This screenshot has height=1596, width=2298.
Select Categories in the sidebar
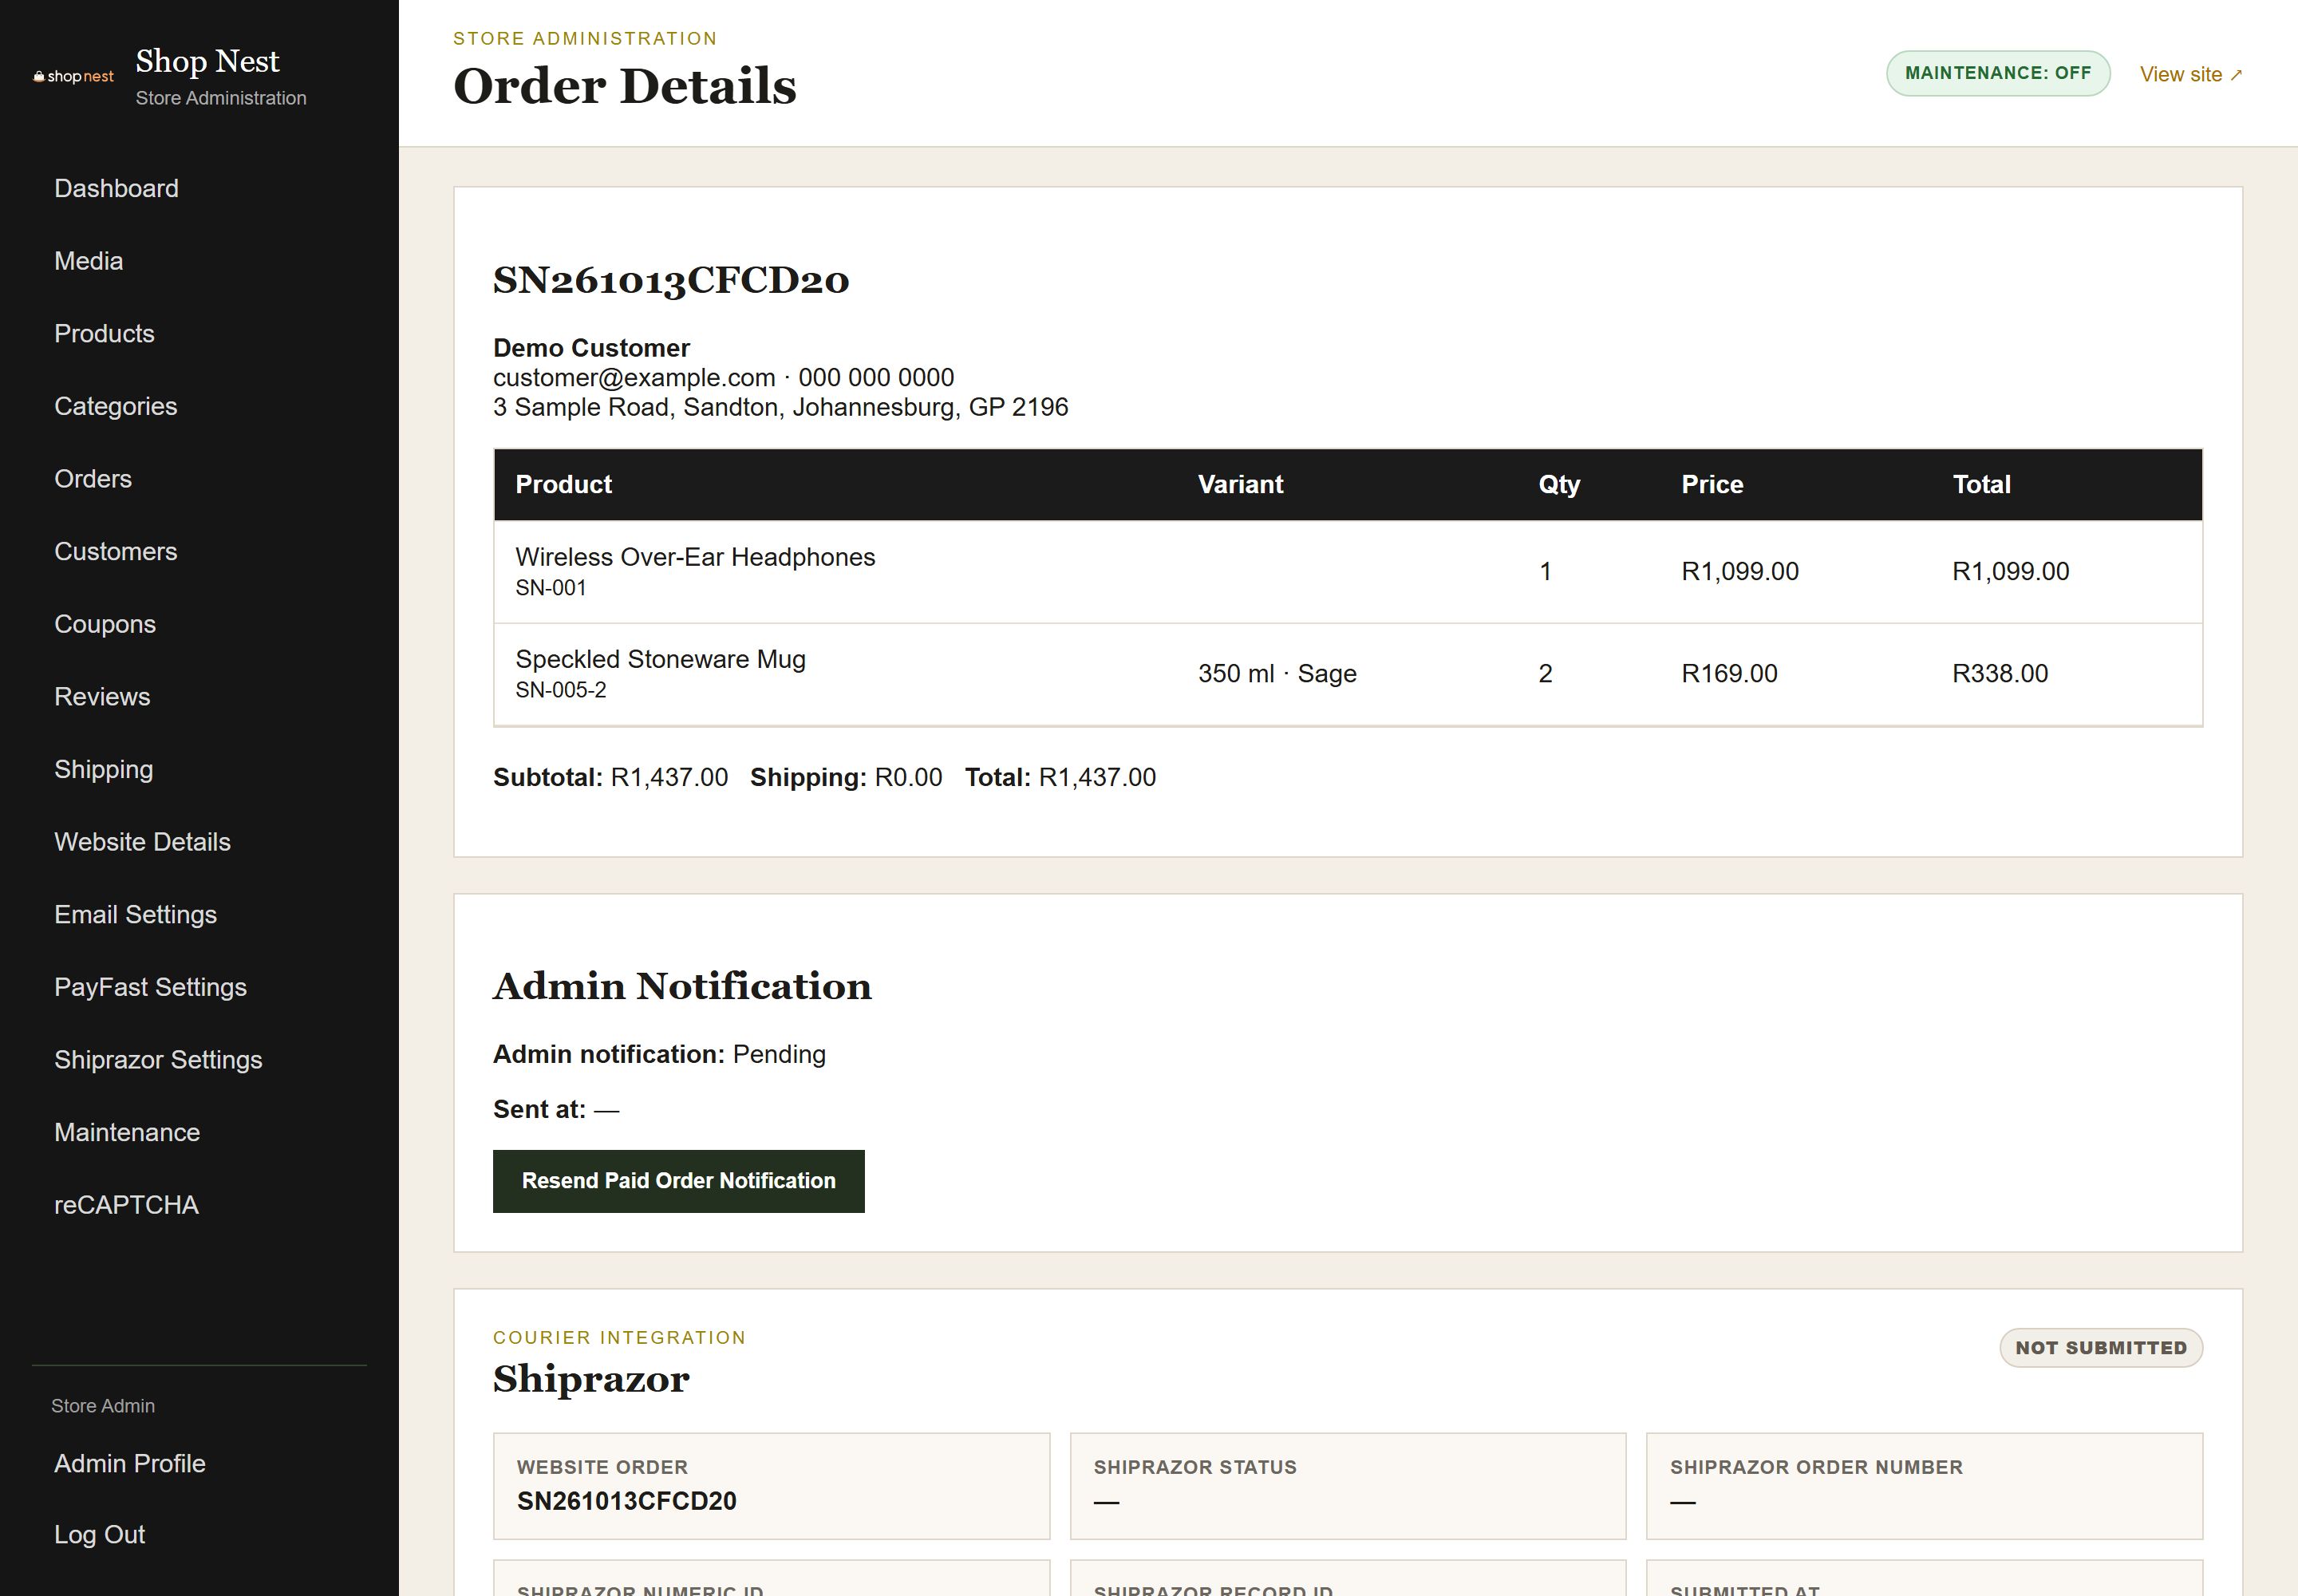coord(115,406)
